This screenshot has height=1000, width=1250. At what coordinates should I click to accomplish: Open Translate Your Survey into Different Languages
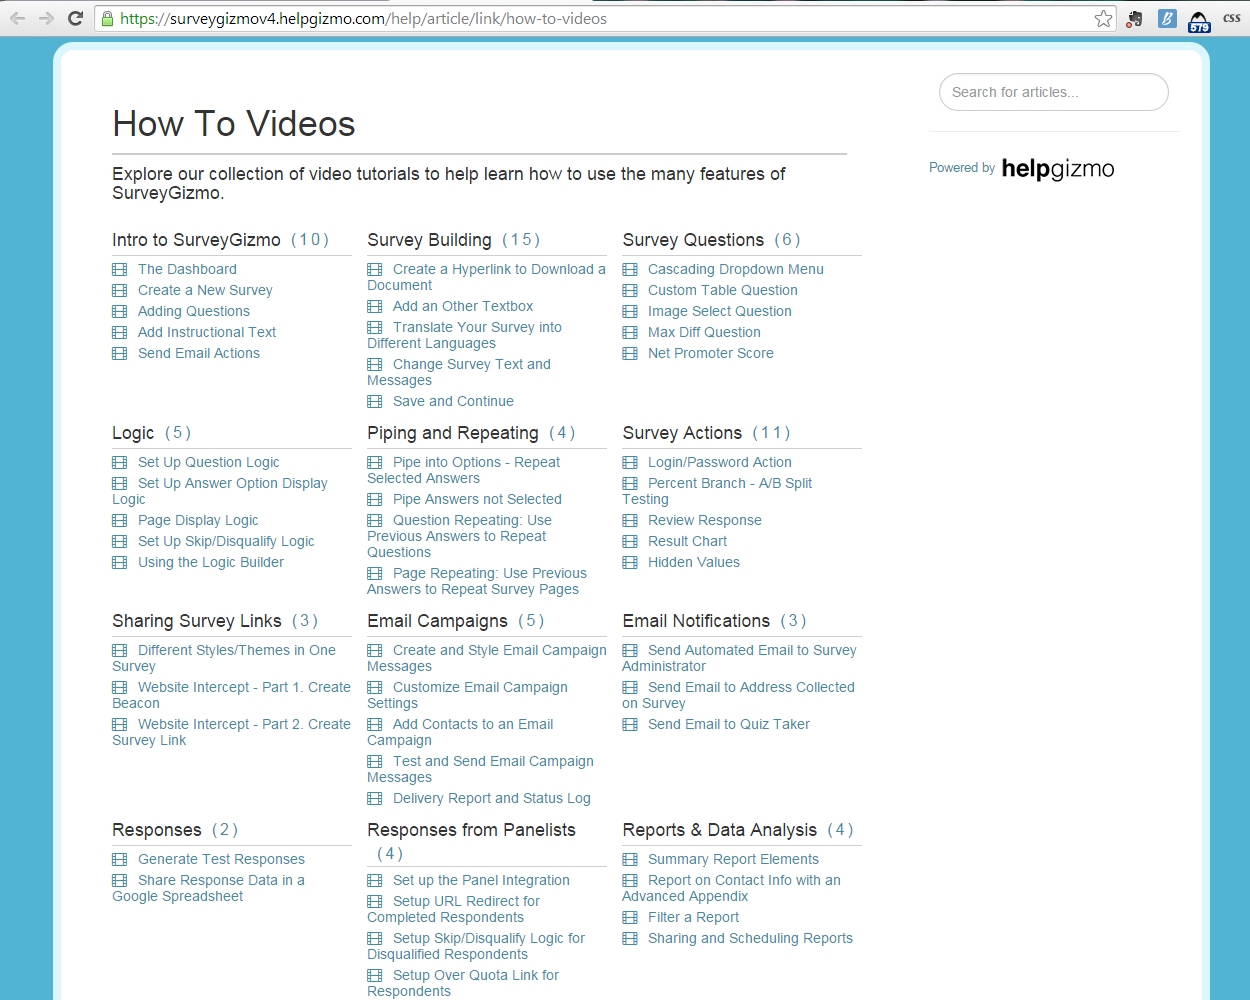tap(465, 335)
